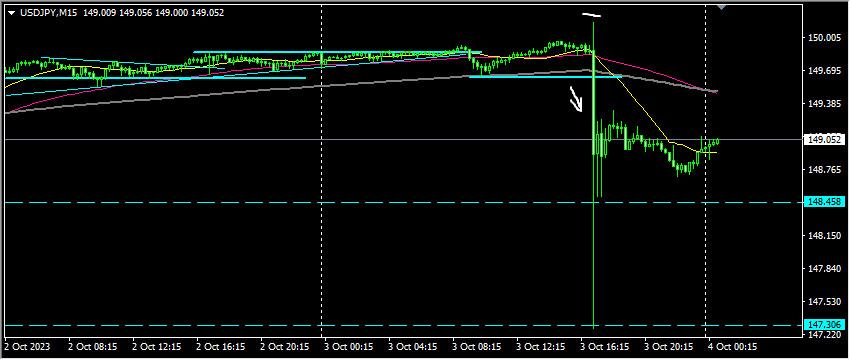
Task: Click the 4 Oct 00:15 time label
Action: (x=733, y=346)
